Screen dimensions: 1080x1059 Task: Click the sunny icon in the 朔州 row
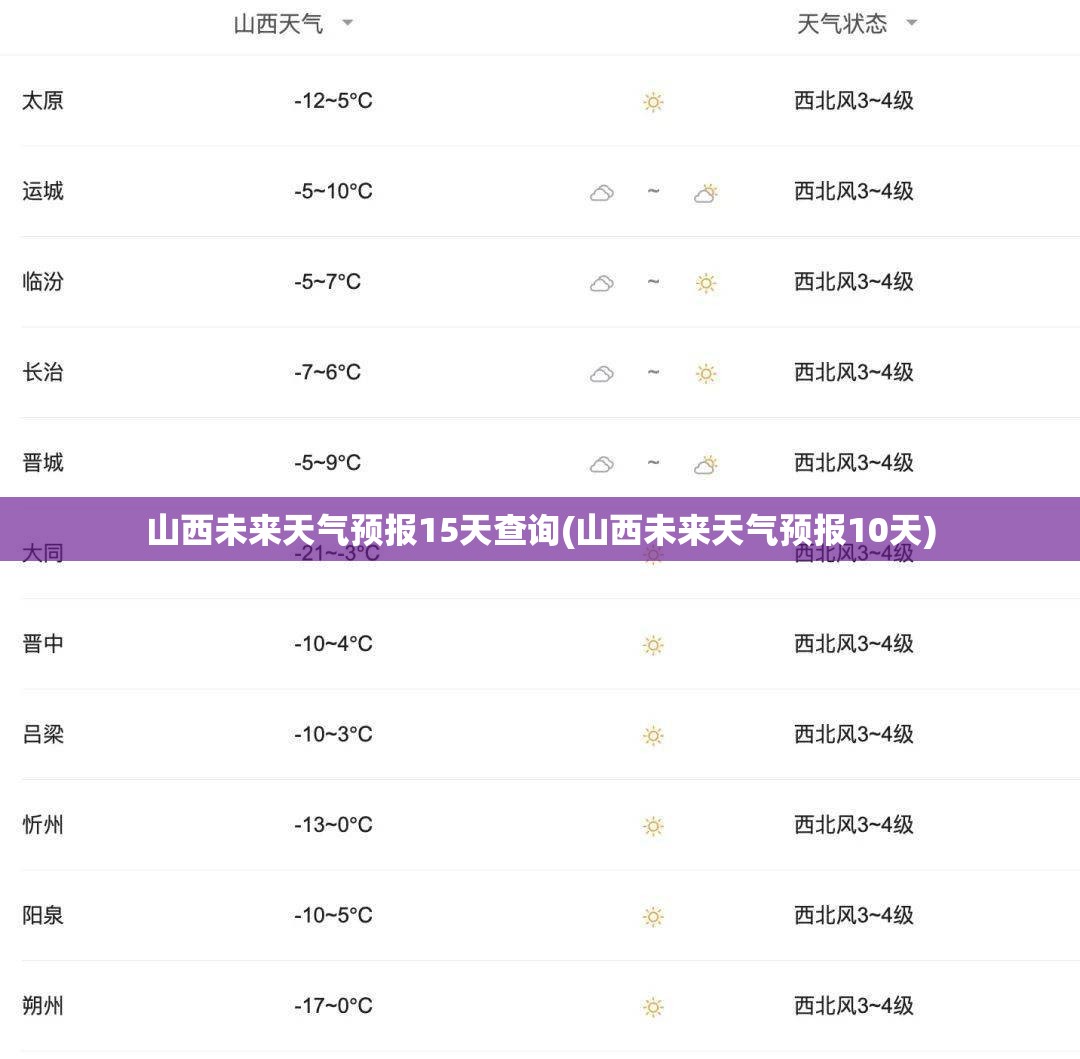tap(653, 1007)
